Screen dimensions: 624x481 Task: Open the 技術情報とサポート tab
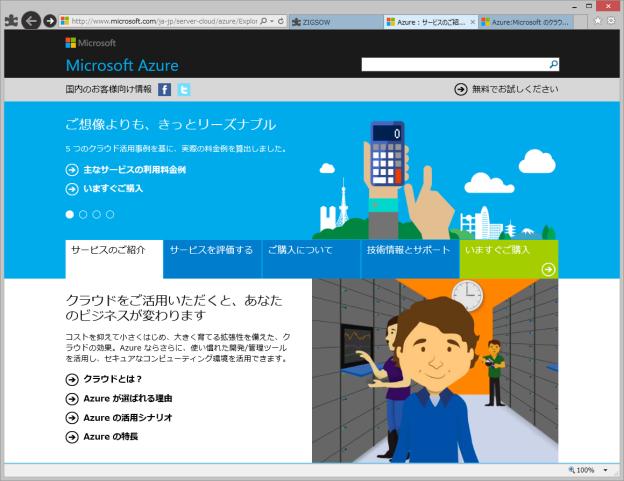tap(408, 250)
